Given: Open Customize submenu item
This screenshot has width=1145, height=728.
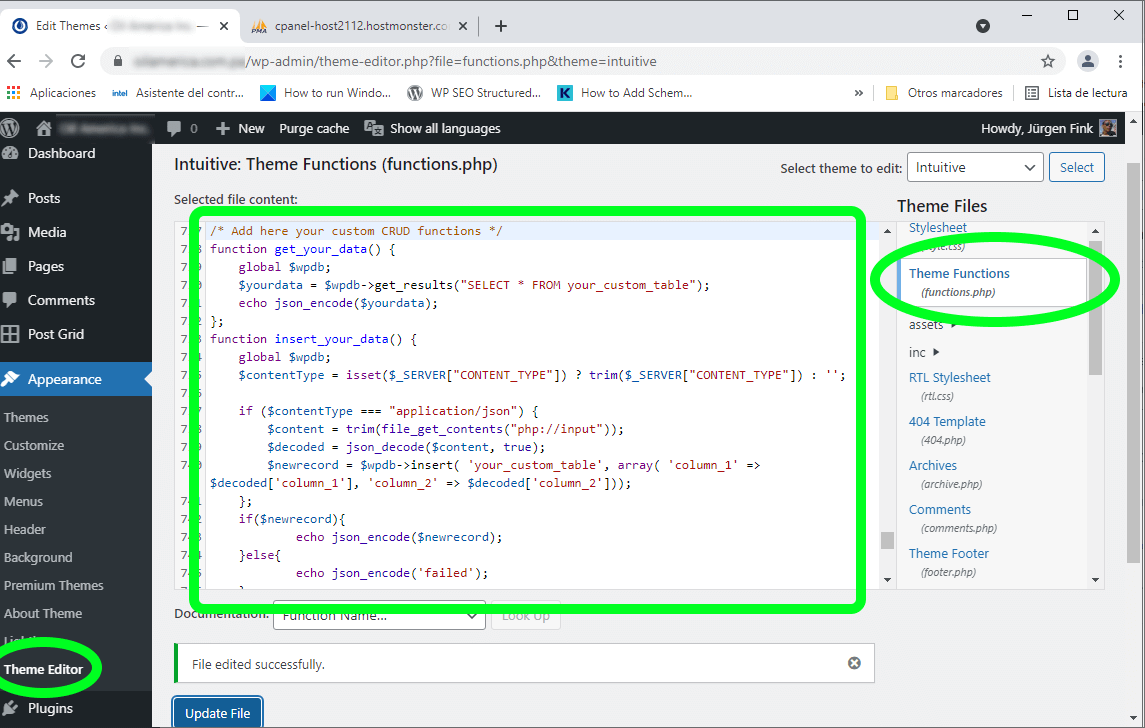Looking at the screenshot, I should (x=34, y=445).
